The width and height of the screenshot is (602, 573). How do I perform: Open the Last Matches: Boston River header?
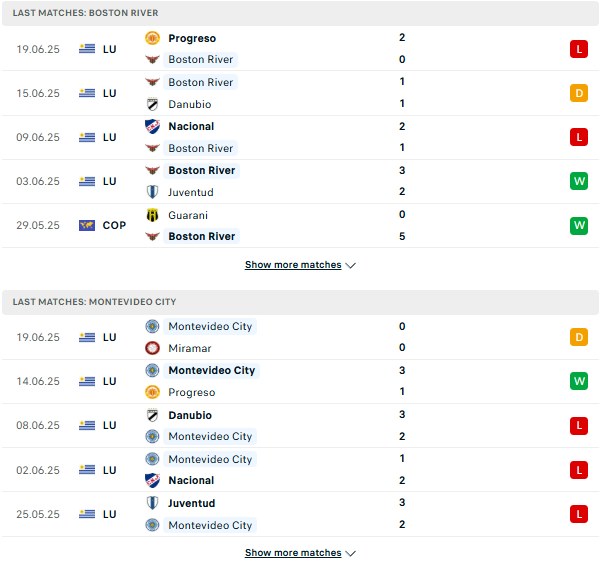tap(300, 13)
